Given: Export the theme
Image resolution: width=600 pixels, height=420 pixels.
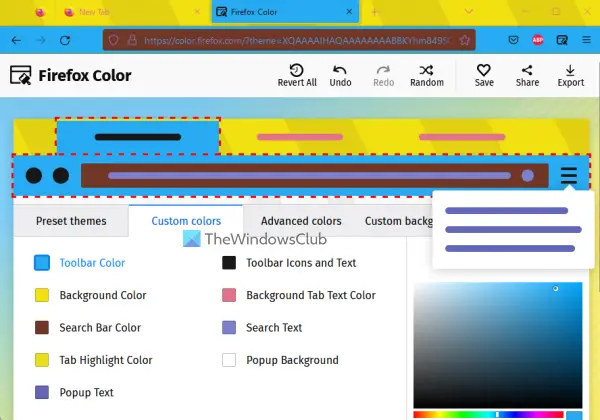Looking at the screenshot, I should click(571, 75).
